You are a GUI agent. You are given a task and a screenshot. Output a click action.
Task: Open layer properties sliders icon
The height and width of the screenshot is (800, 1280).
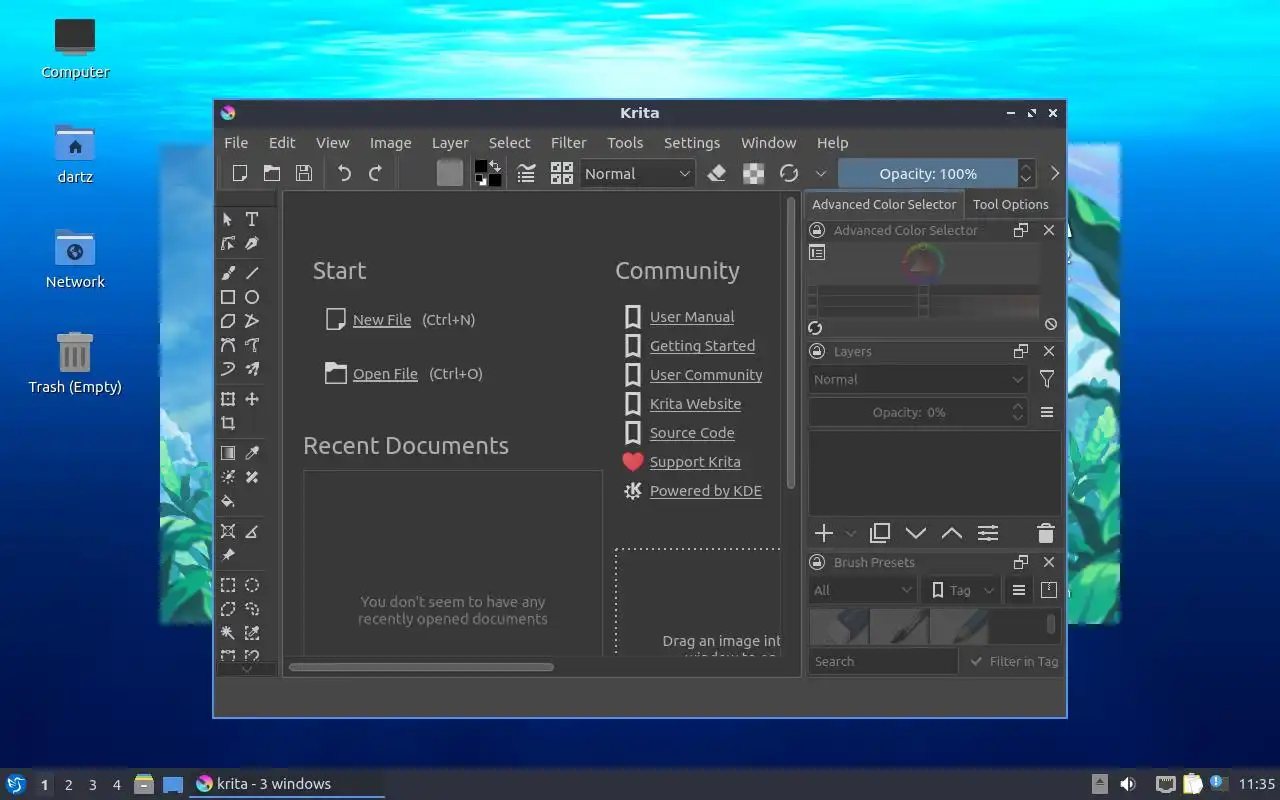988,533
